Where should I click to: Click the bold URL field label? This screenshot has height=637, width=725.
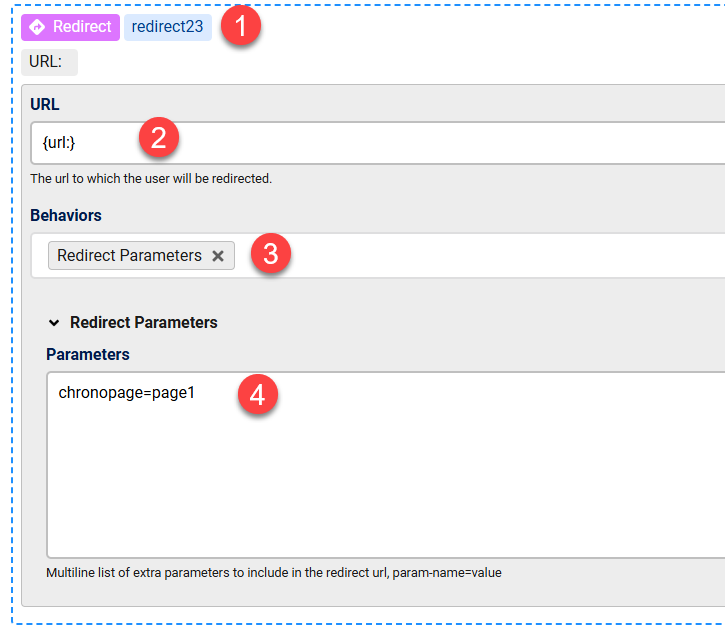(x=45, y=105)
